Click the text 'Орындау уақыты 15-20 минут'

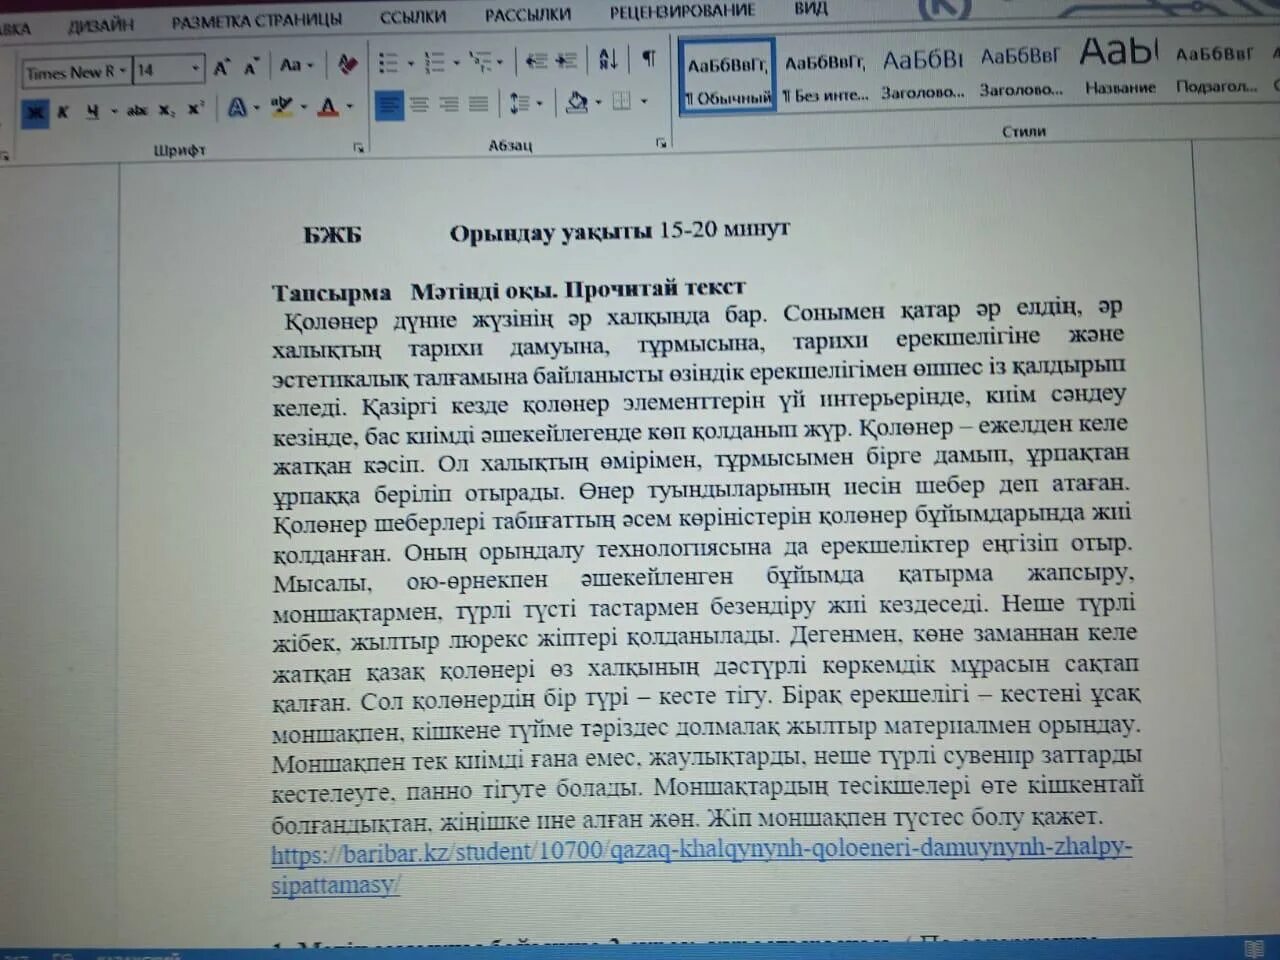point(620,231)
